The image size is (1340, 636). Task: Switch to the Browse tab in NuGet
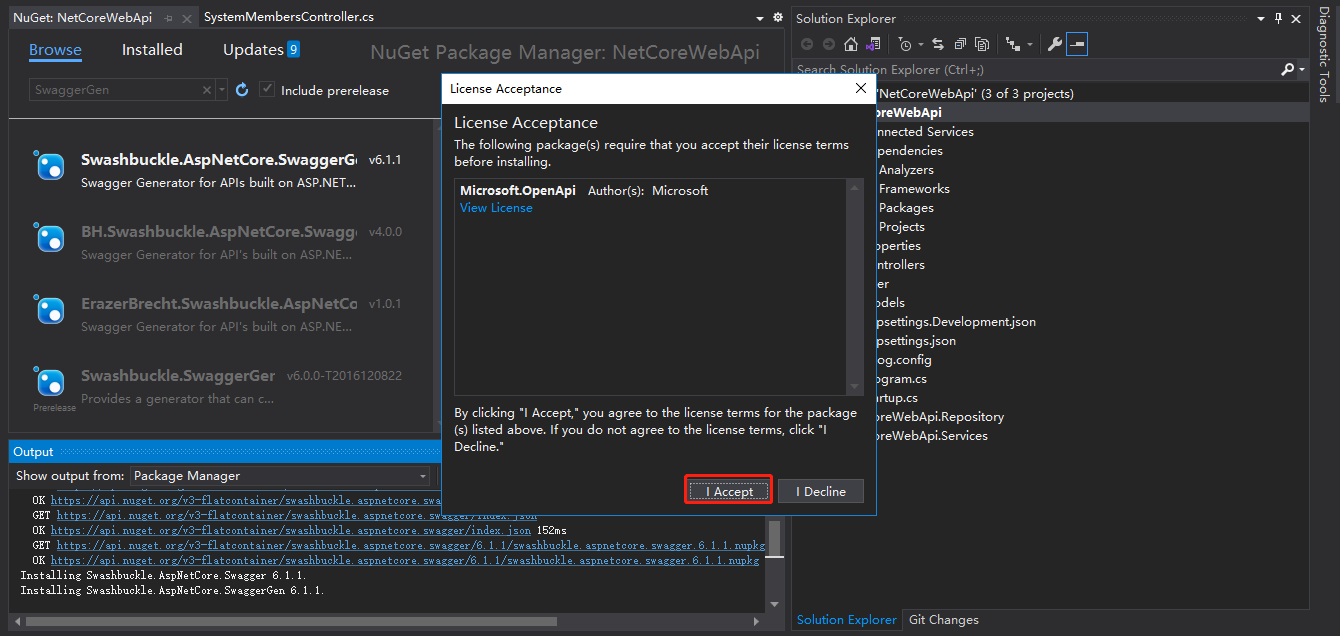[55, 50]
